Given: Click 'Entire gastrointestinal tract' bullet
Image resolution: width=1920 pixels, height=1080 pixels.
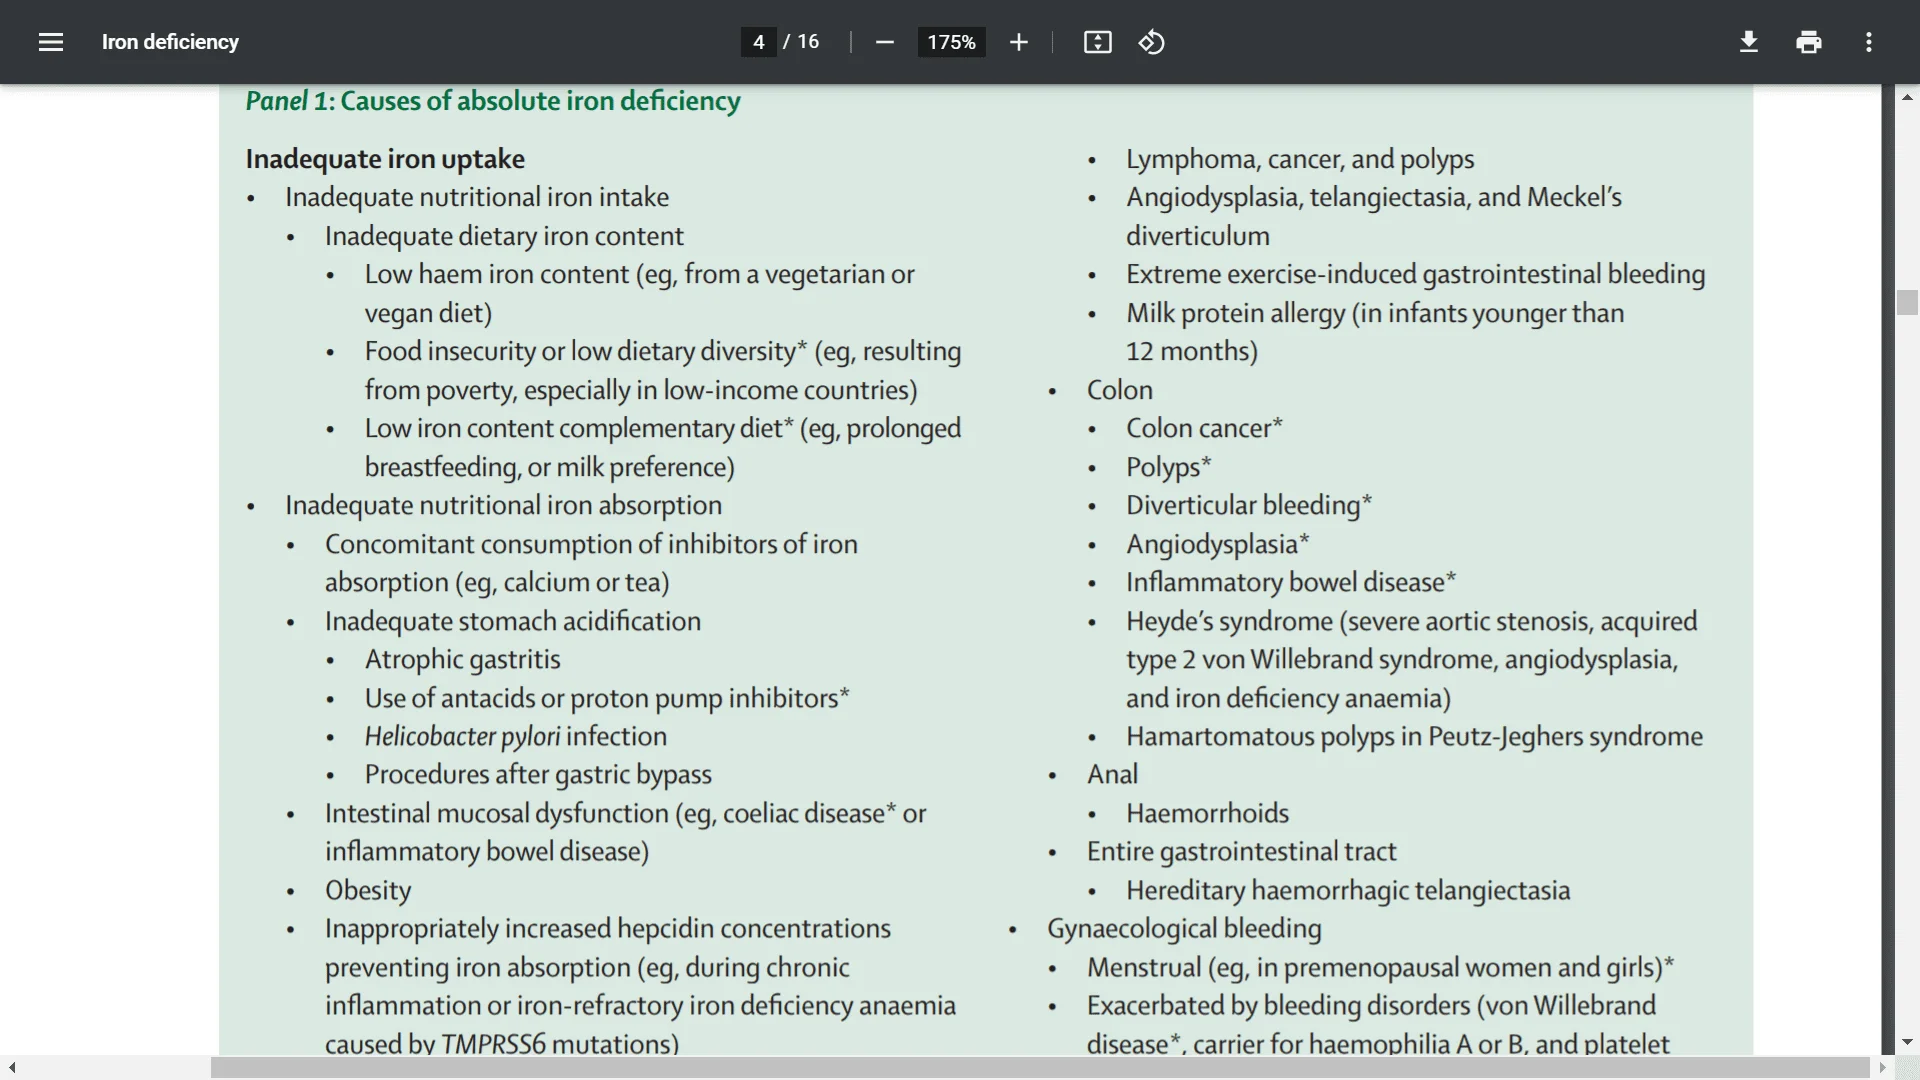Looking at the screenshot, I should (x=1241, y=851).
